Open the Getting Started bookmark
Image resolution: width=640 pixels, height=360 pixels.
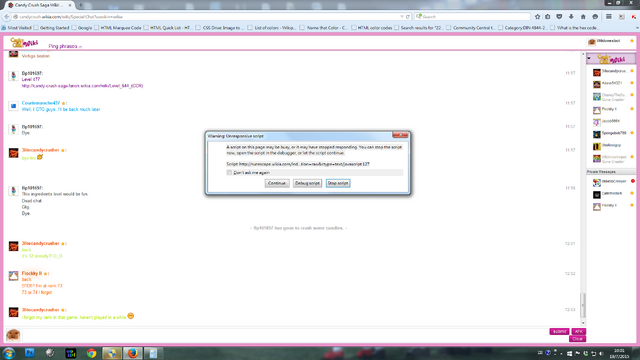51,28
